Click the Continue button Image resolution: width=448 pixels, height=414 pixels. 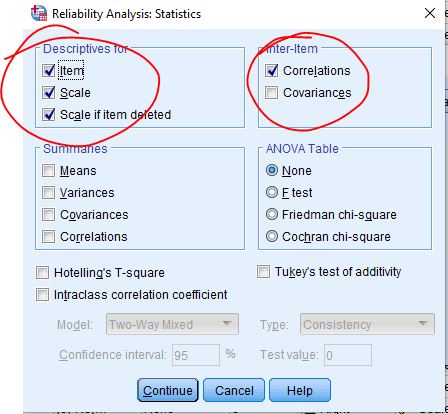[x=168, y=390]
